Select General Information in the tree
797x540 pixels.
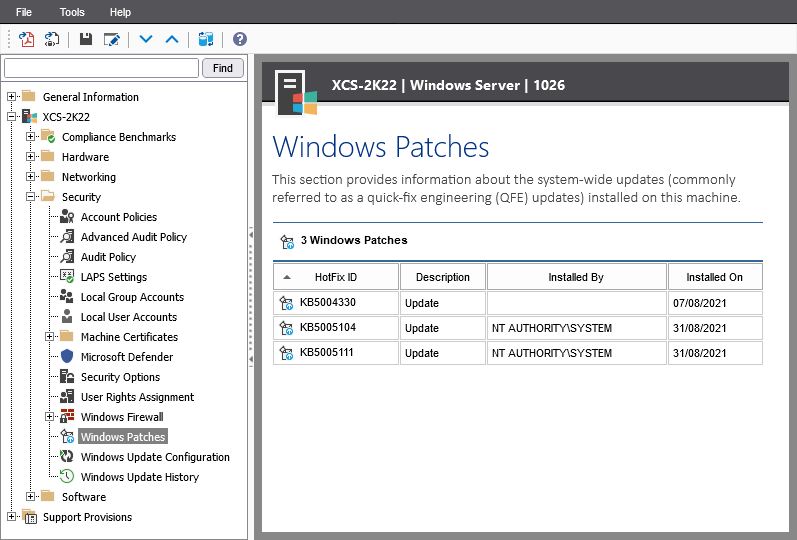90,97
